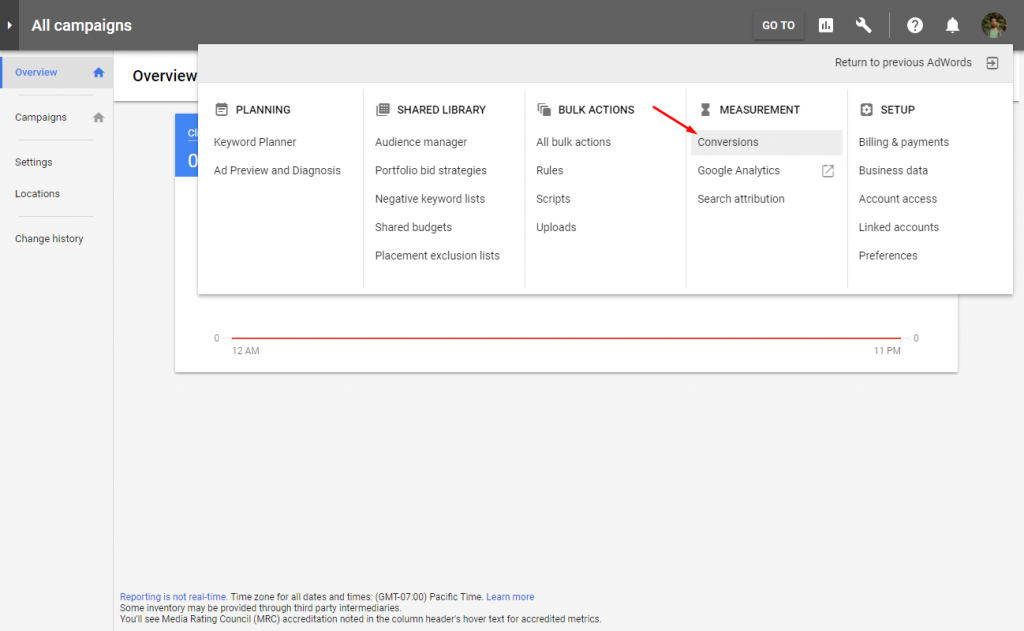
Task: Click the Tools wrench icon
Action: [863, 25]
